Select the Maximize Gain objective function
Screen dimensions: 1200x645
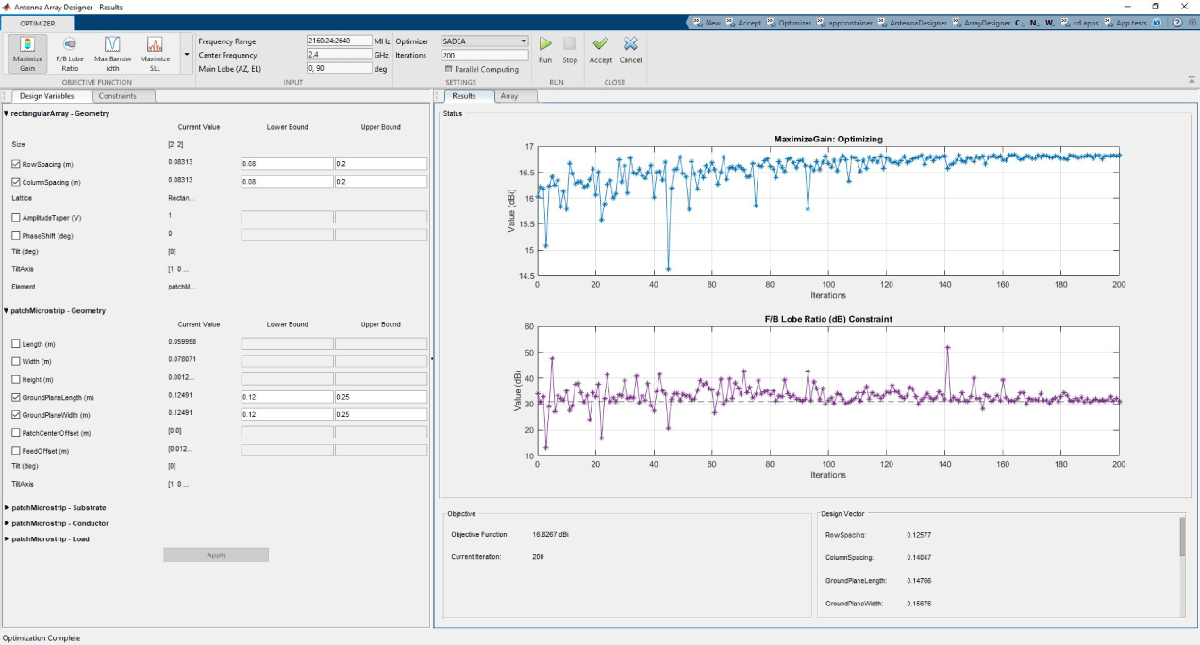pyautogui.click(x=28, y=53)
